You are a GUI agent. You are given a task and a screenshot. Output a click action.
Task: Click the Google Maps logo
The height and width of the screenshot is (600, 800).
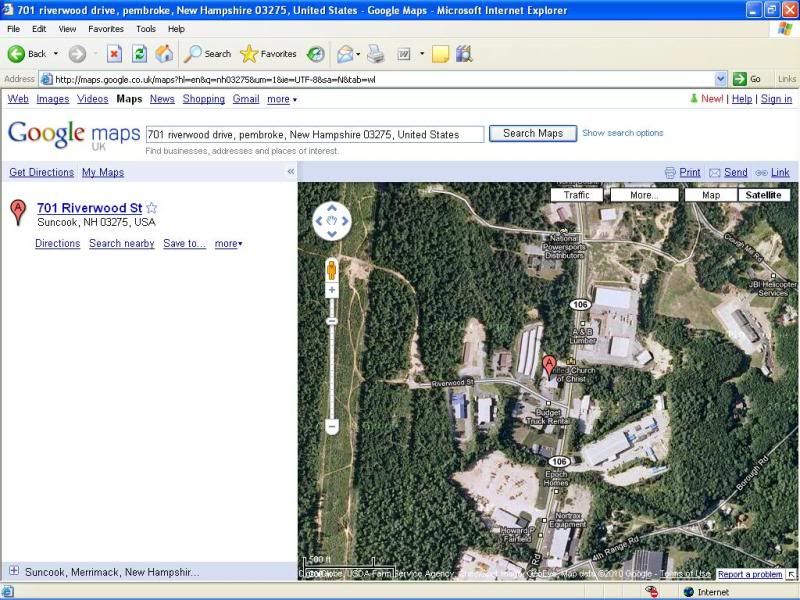74,135
